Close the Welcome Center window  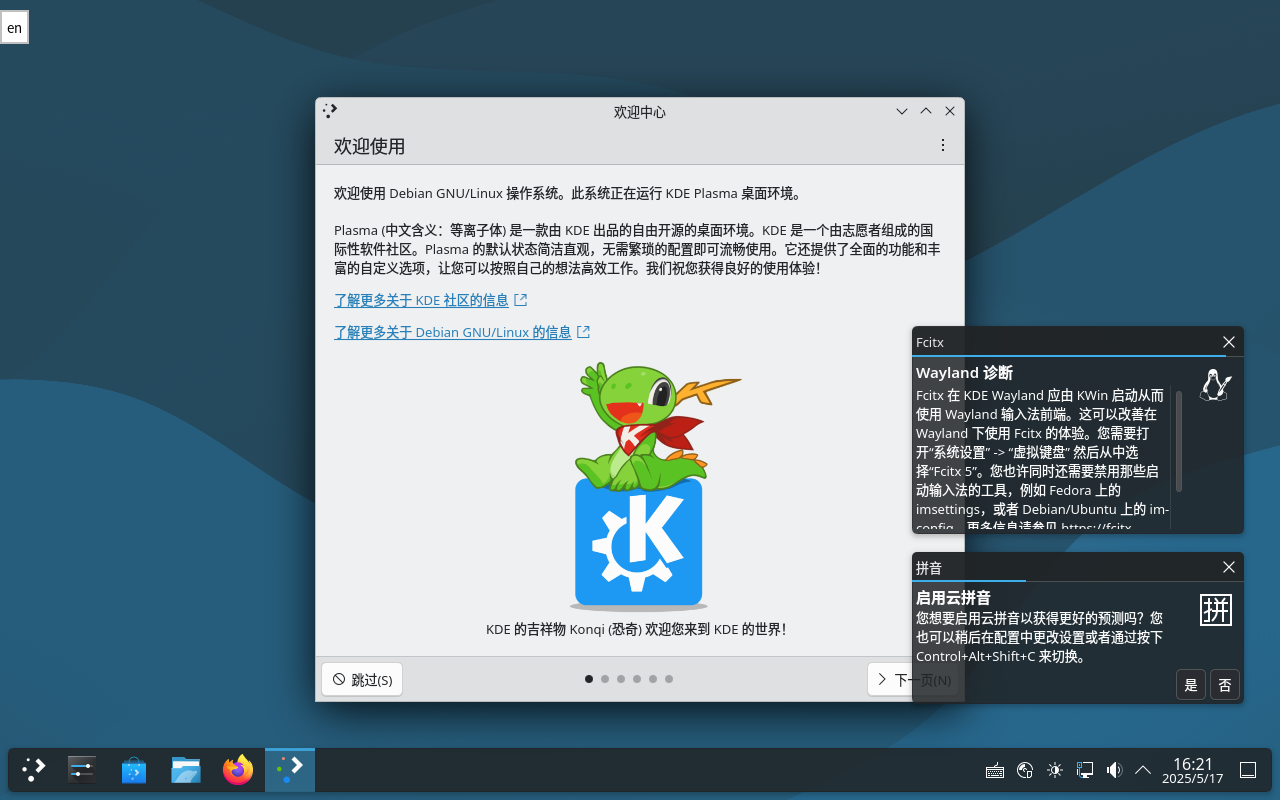(x=950, y=111)
